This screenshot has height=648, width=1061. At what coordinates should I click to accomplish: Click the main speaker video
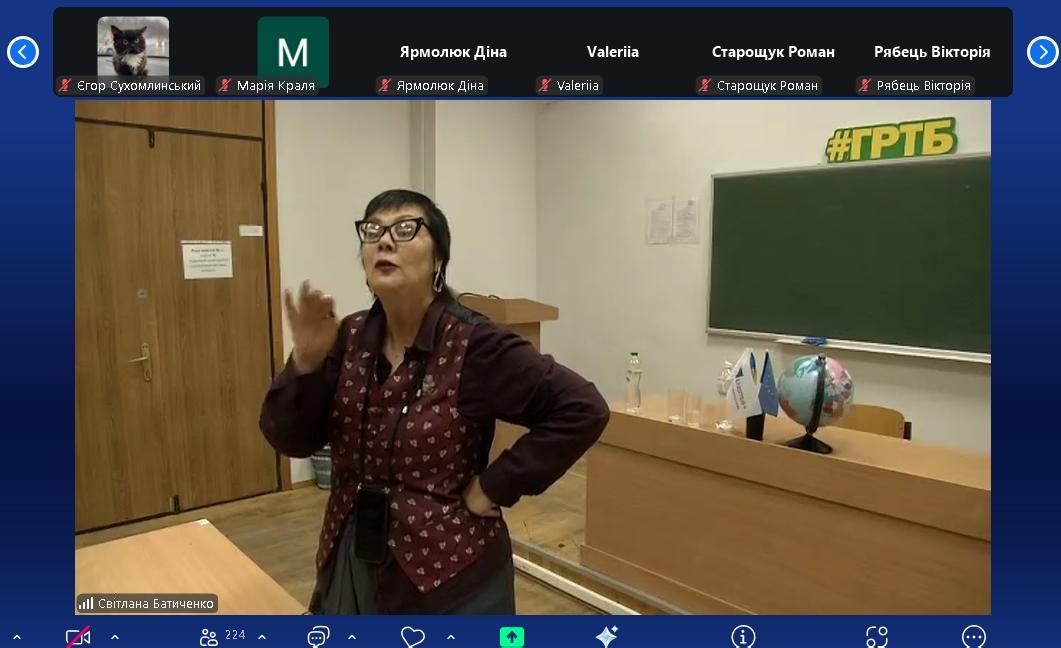[533, 357]
